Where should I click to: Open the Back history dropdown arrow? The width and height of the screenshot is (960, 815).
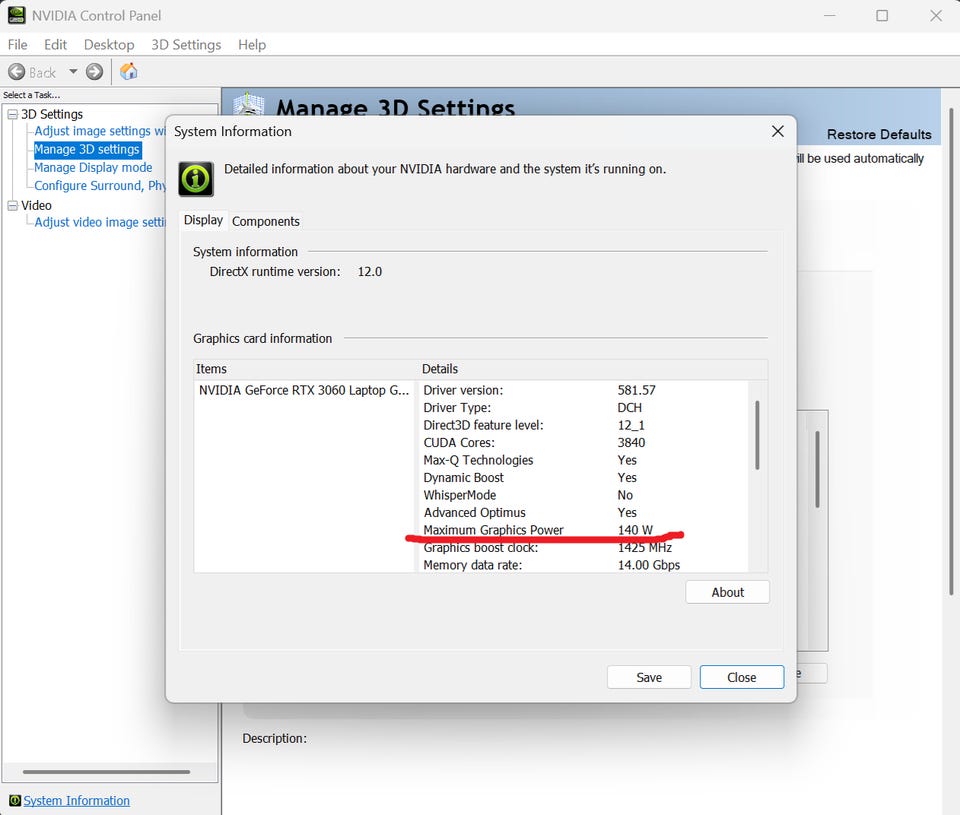coord(73,72)
